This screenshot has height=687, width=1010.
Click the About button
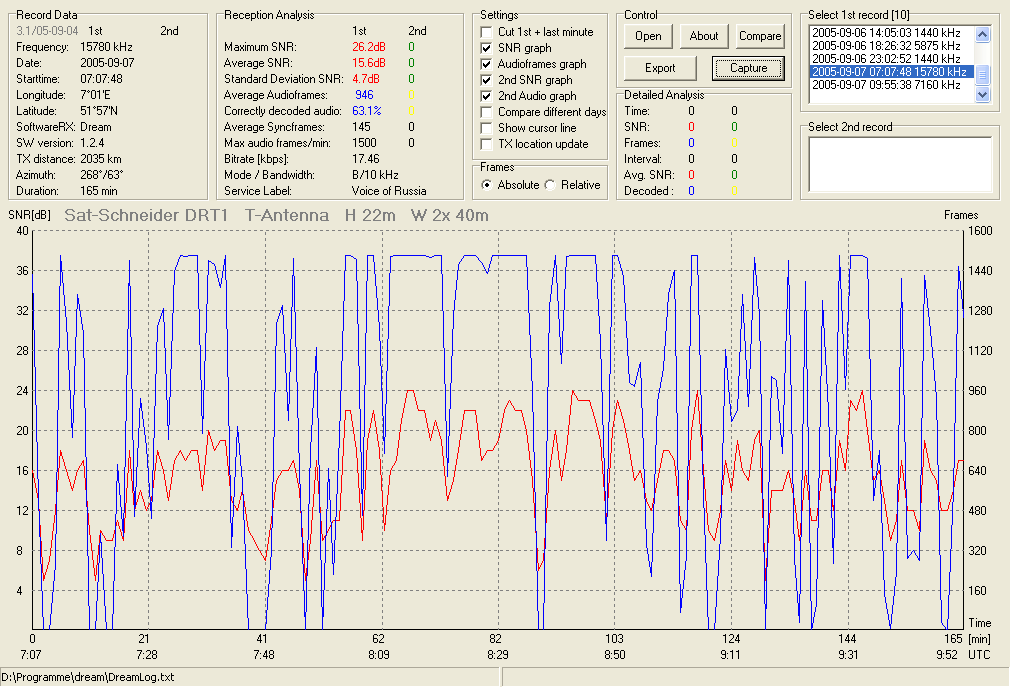tap(703, 36)
